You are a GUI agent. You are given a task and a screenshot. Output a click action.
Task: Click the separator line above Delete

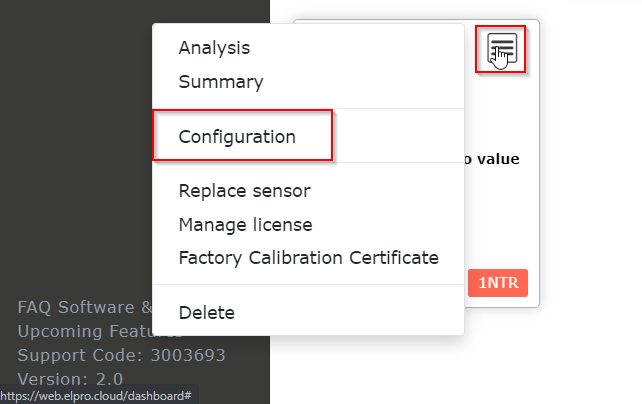(x=308, y=285)
